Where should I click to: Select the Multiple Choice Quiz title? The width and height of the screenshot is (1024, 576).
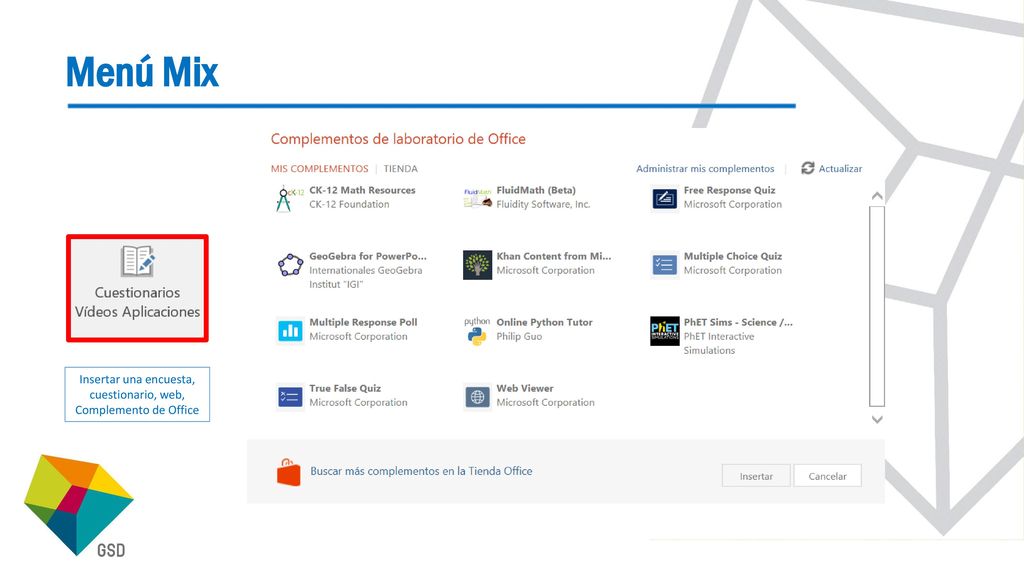point(733,256)
